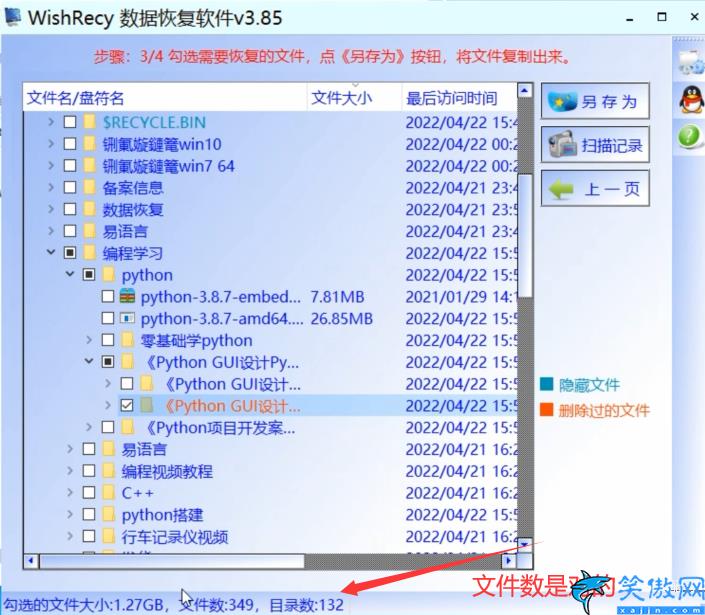Tick the checkbox for 备案信息

click(70, 187)
